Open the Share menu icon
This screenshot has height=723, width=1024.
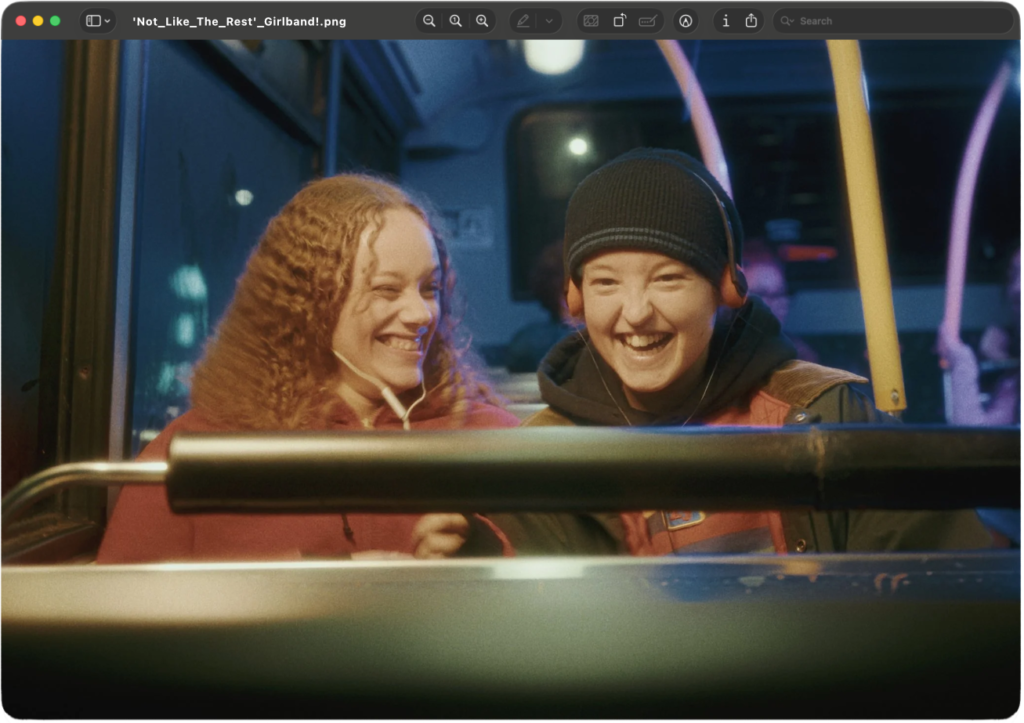[751, 21]
